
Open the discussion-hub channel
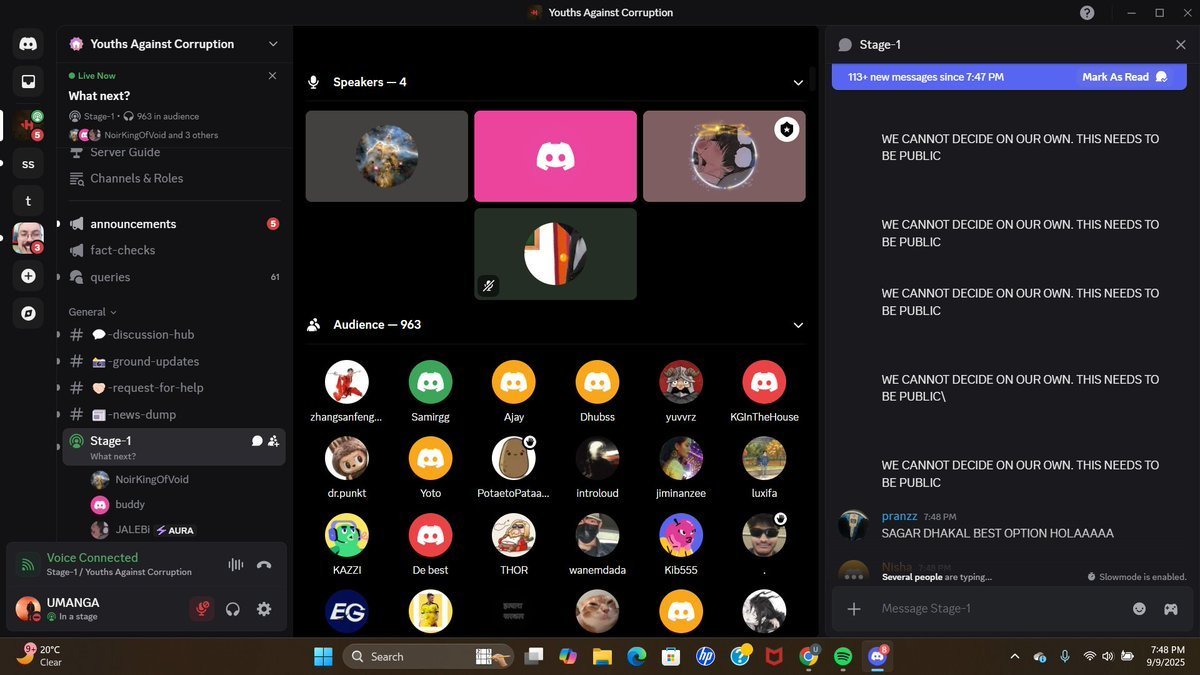coord(174,335)
